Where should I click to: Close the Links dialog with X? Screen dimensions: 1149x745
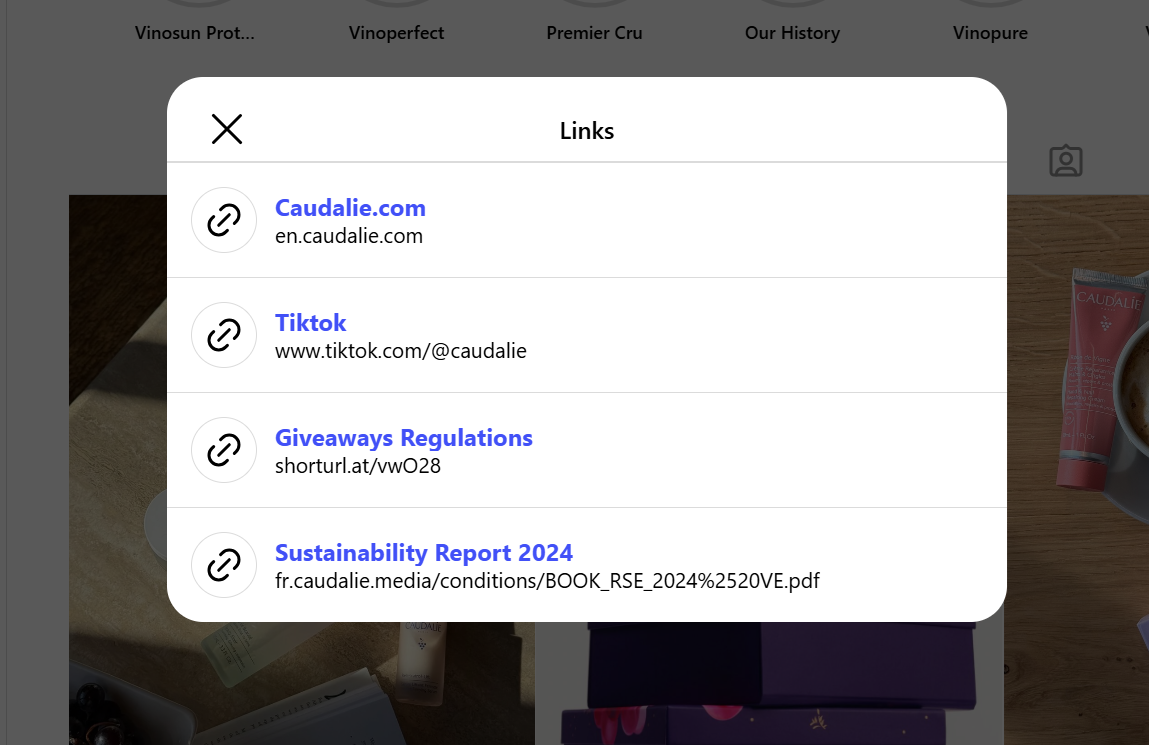pyautogui.click(x=227, y=129)
